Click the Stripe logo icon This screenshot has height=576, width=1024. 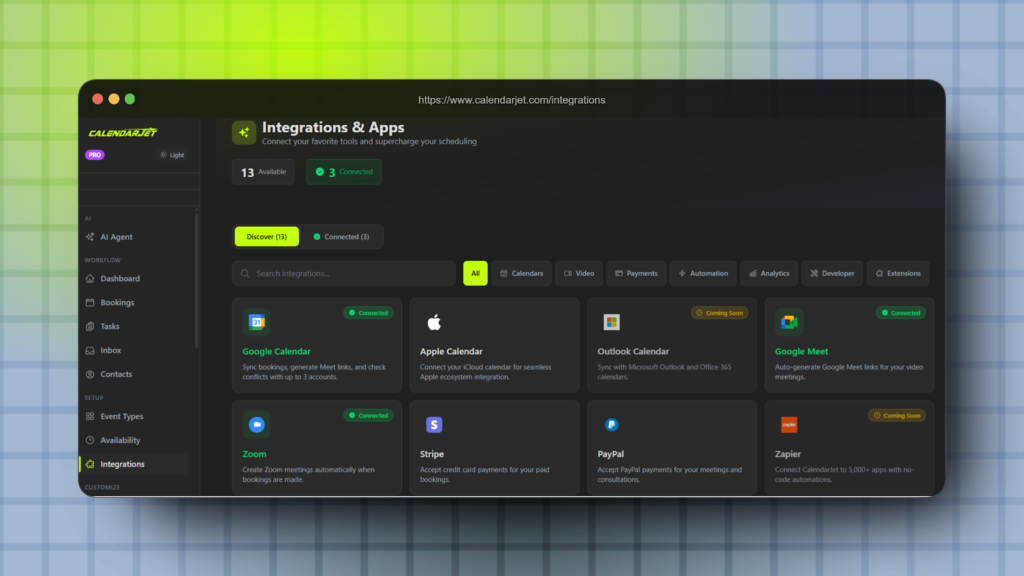[434, 425]
